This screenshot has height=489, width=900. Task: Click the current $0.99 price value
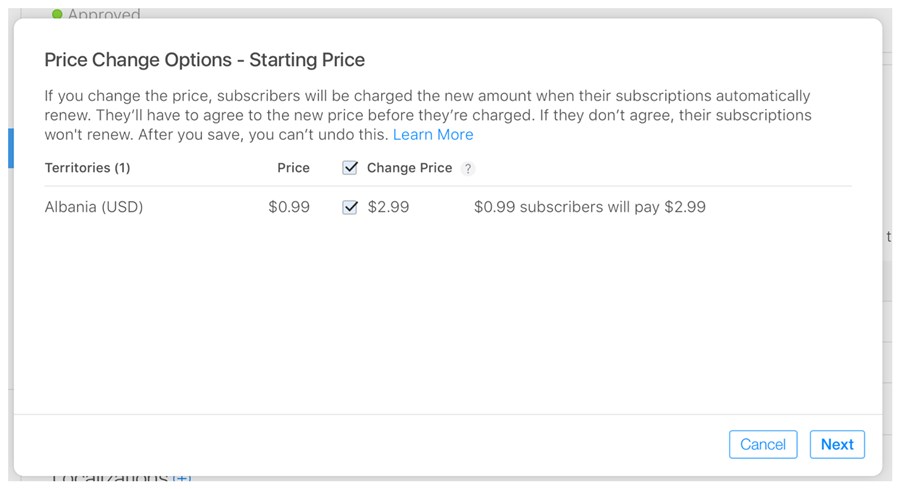click(289, 207)
